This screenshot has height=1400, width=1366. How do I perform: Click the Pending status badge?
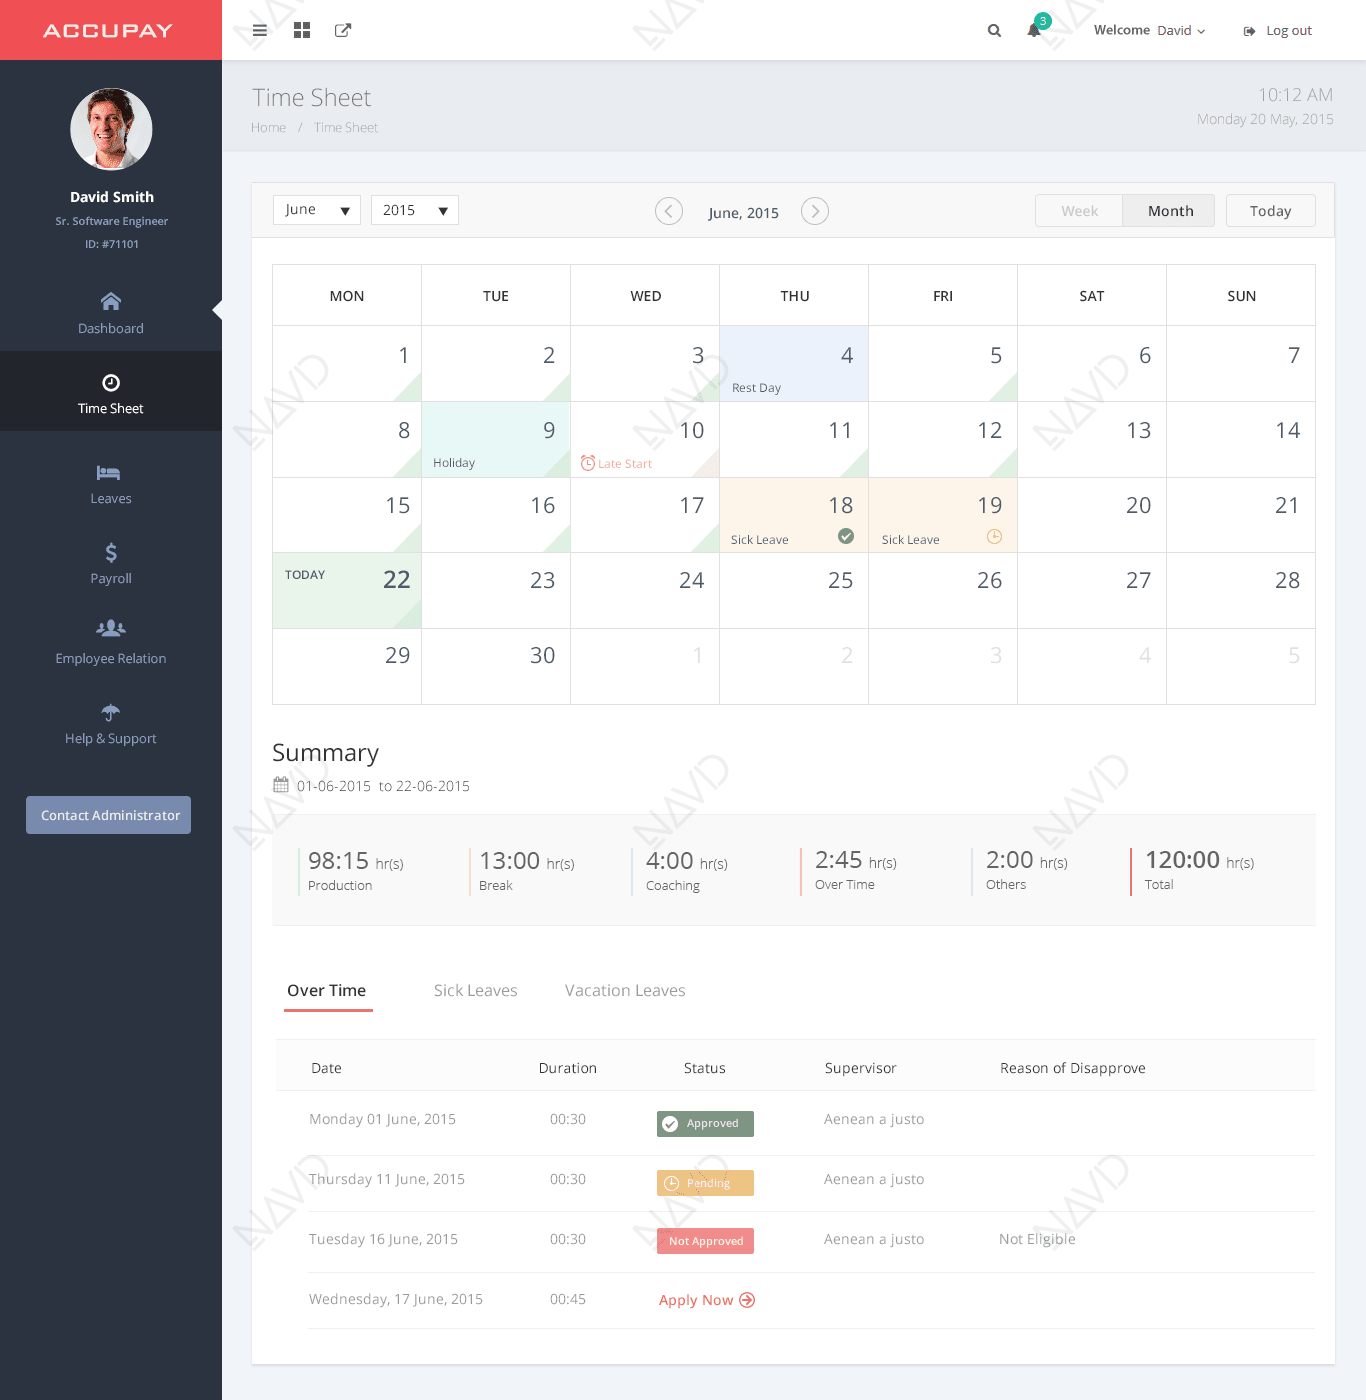click(705, 1183)
